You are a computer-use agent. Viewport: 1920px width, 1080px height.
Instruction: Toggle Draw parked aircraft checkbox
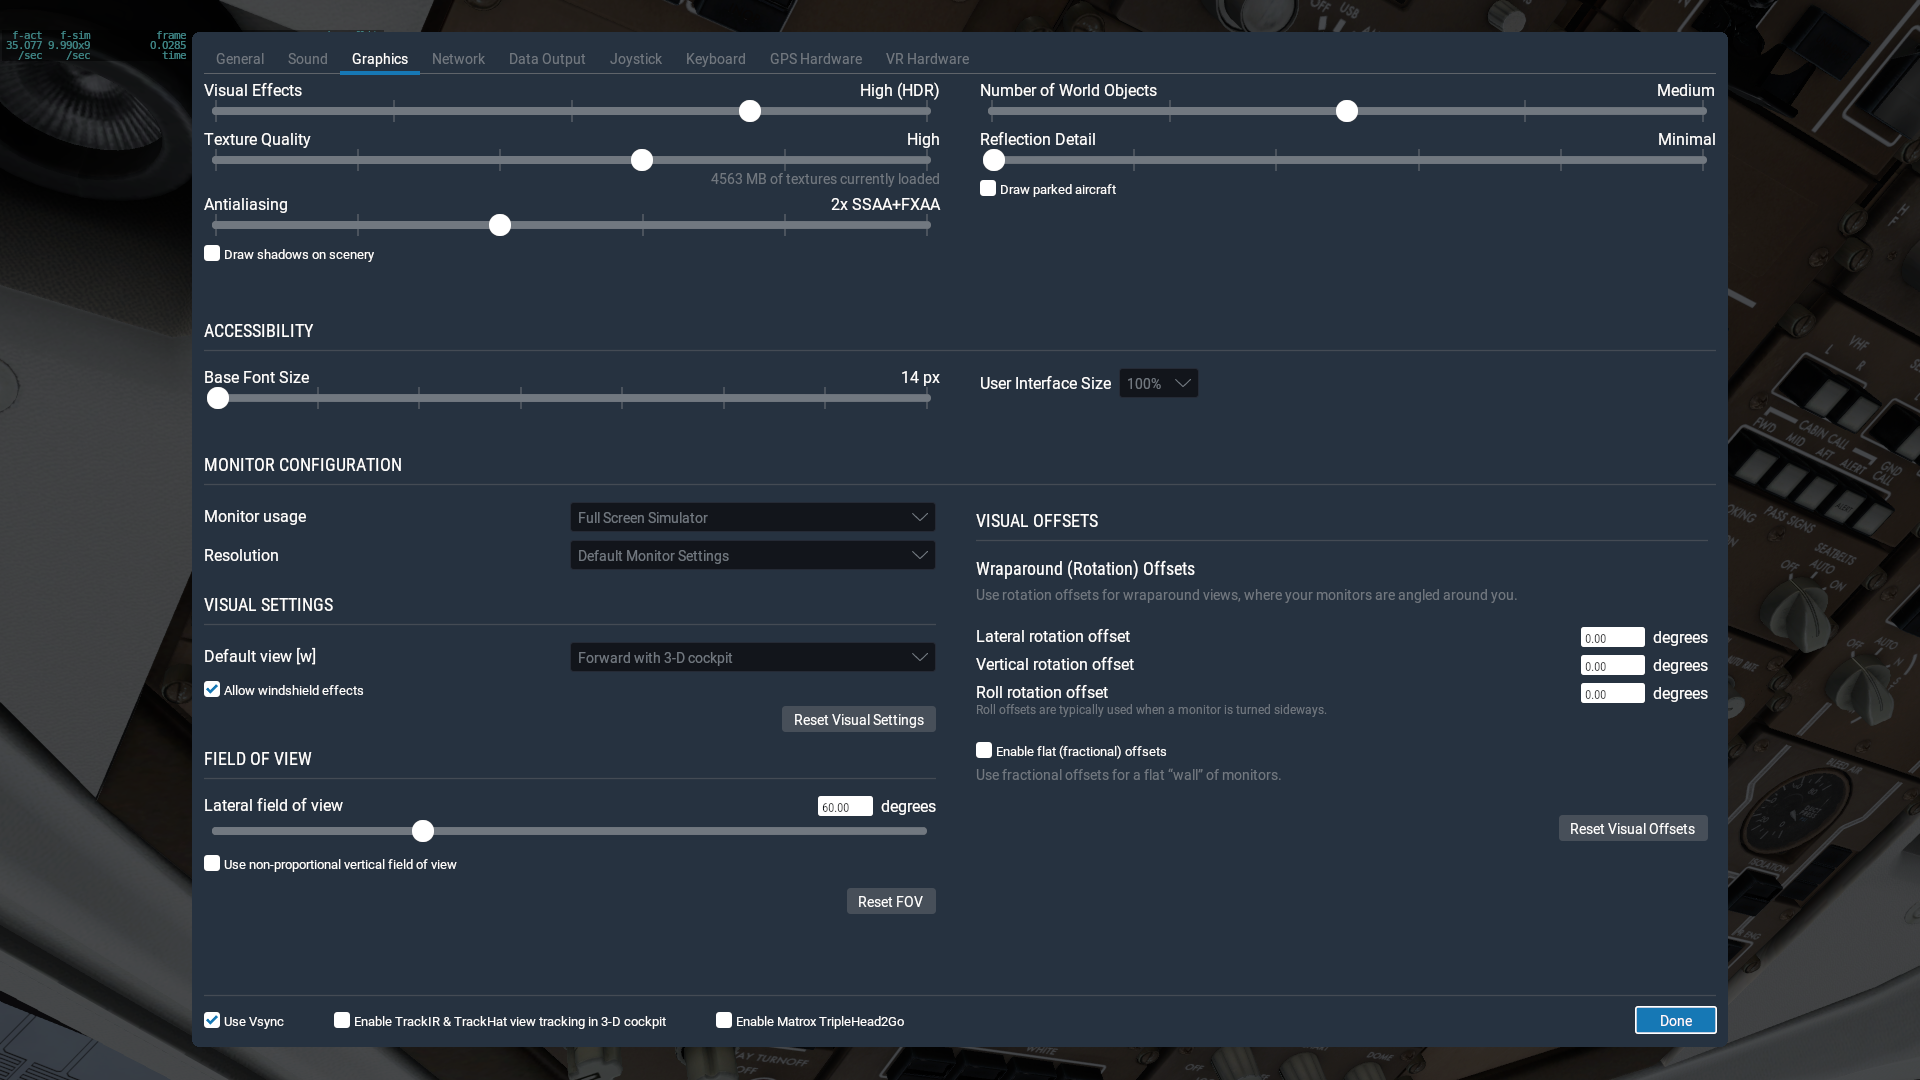click(988, 189)
